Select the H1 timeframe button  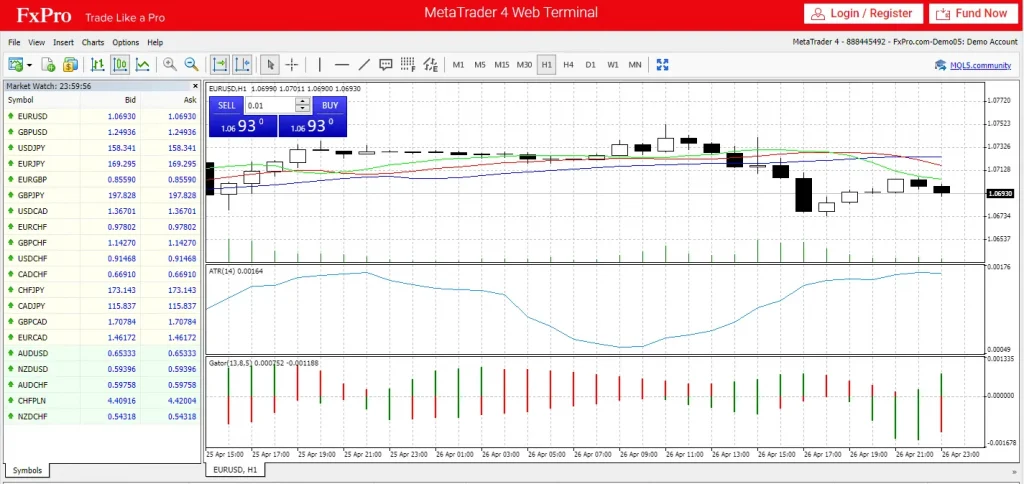click(547, 65)
